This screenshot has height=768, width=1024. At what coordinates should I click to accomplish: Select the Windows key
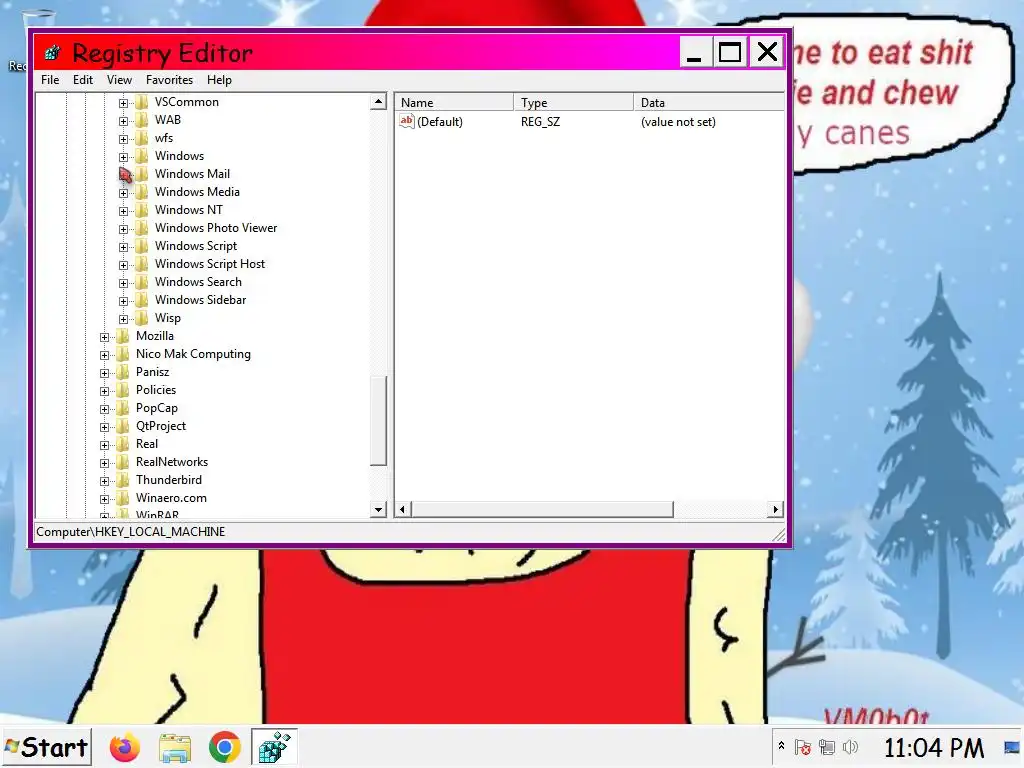(x=179, y=155)
